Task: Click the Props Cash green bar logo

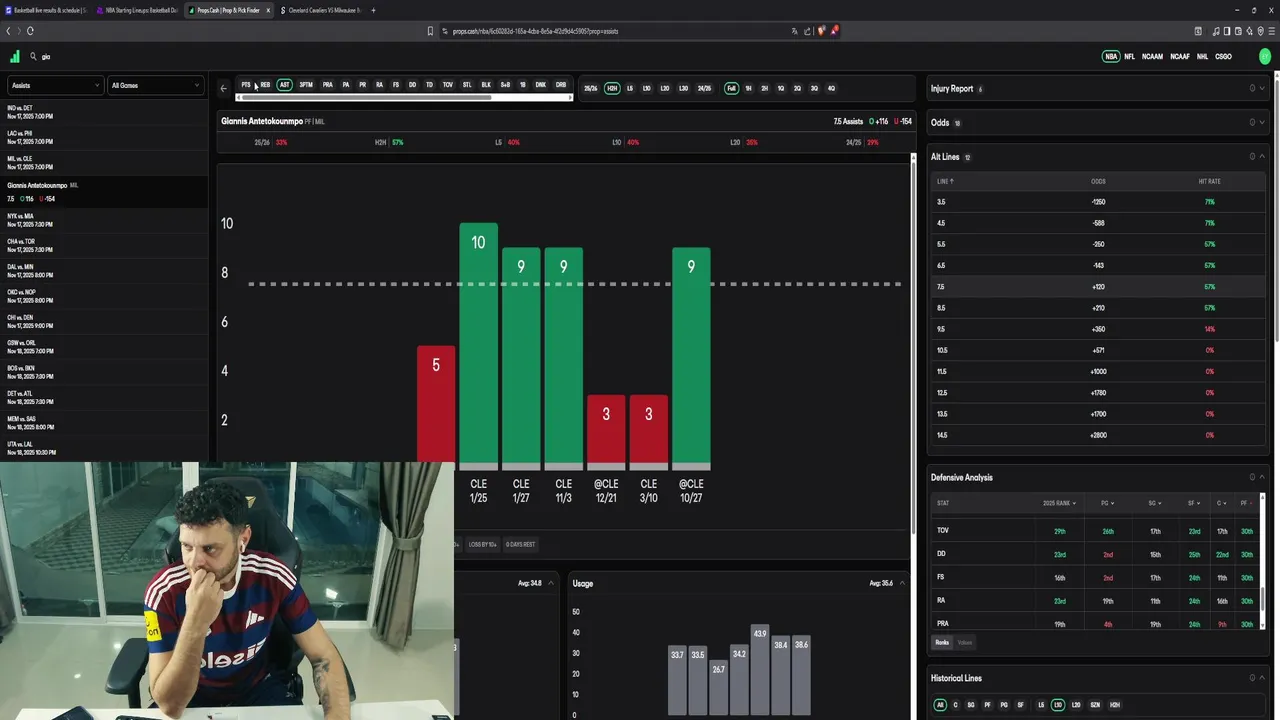Action: 14,57
